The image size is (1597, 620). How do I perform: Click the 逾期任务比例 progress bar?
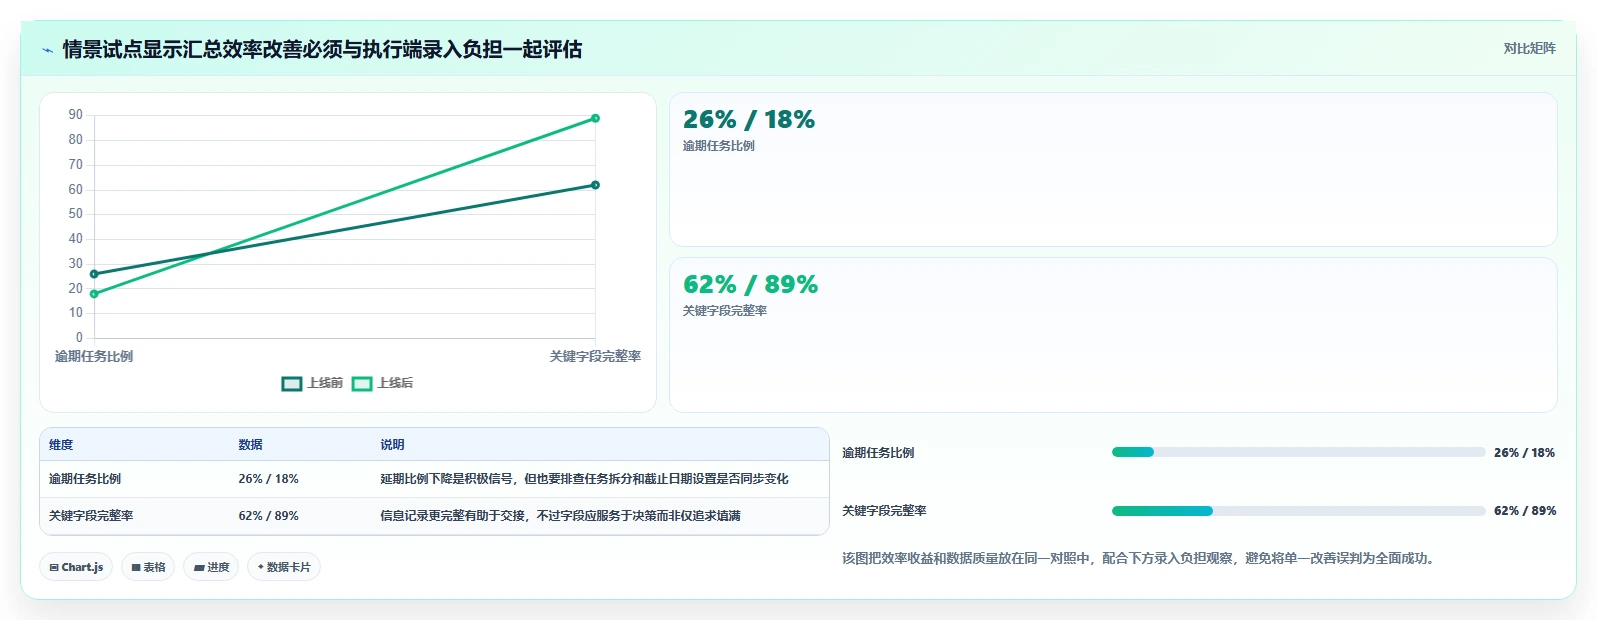[1298, 452]
